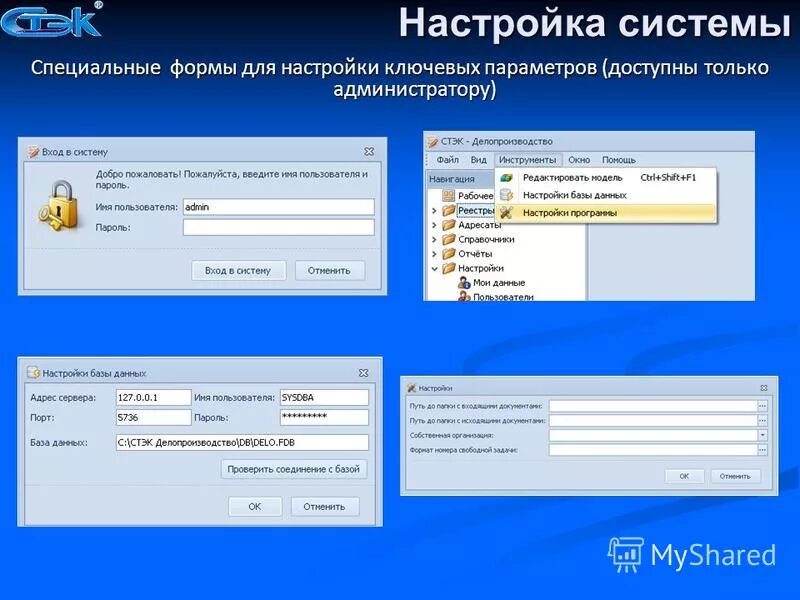
Task: Click the user icon next to 'Мои данные'
Action: 464,283
